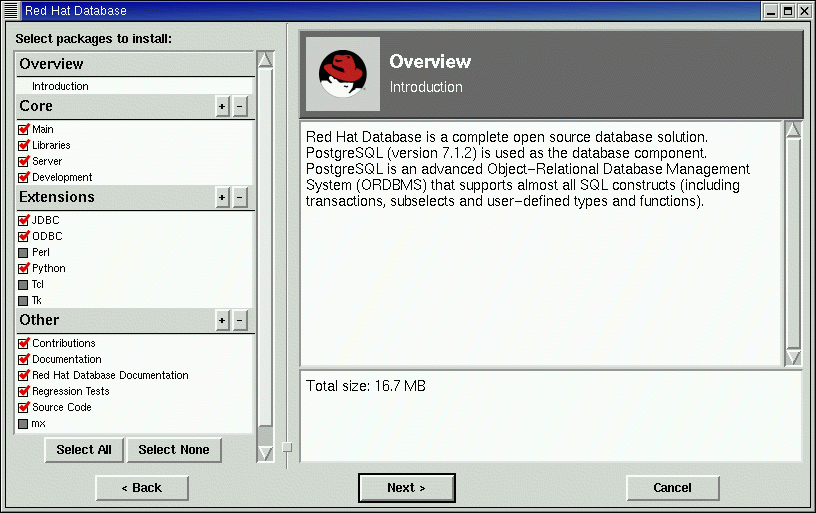Click description pane scrollbar up arrow
816x513 pixels.
click(x=793, y=130)
